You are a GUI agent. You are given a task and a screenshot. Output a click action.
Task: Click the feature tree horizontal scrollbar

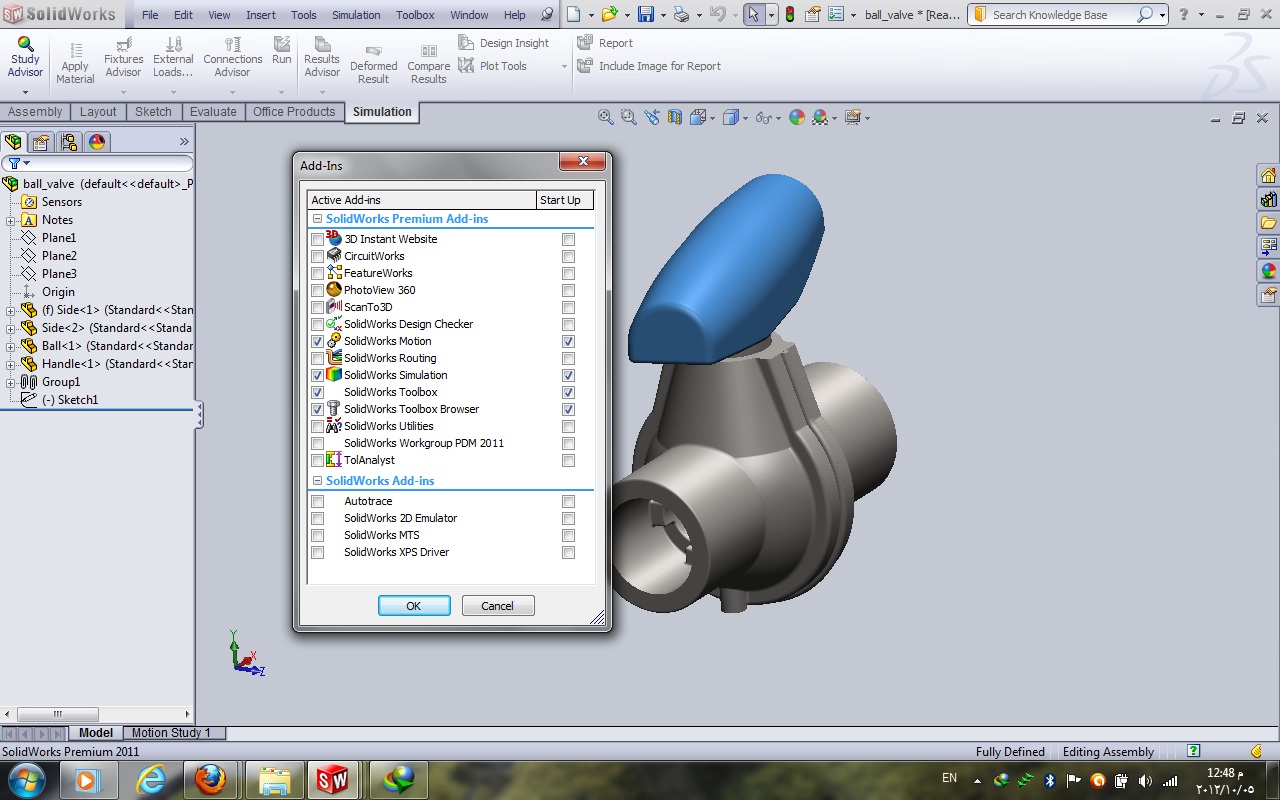(x=58, y=714)
